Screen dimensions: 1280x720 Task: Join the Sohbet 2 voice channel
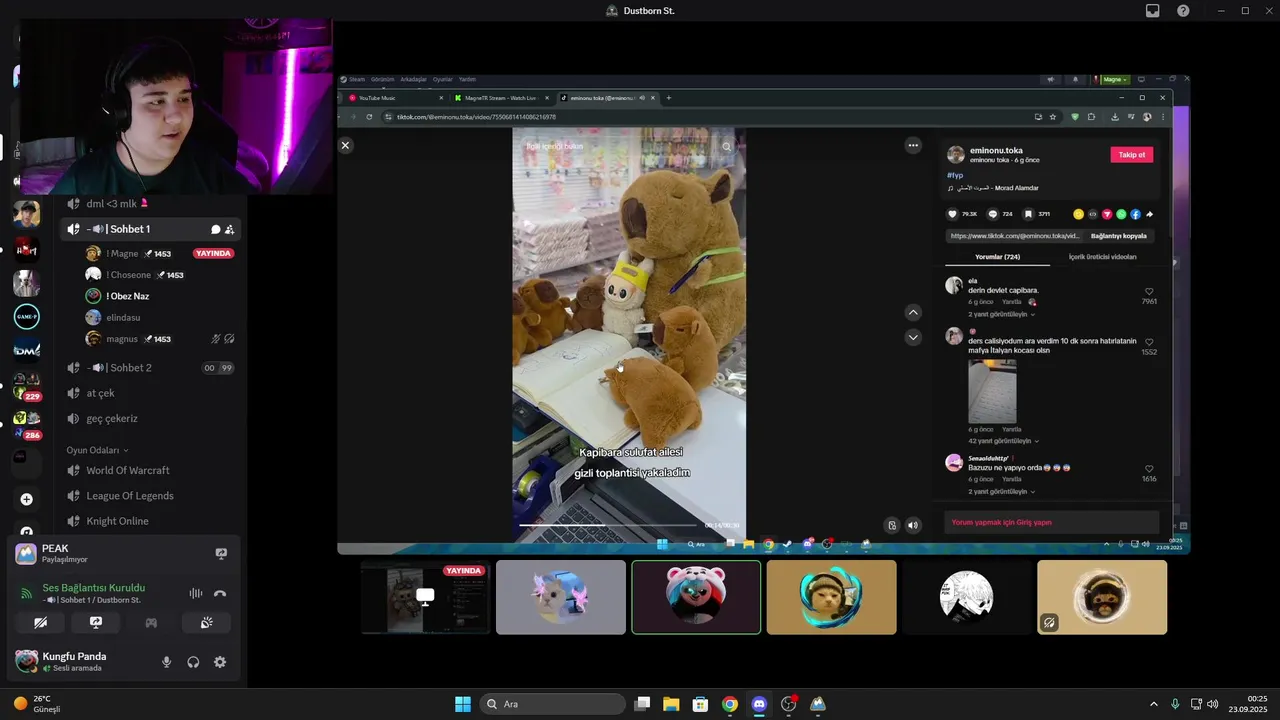152,368
